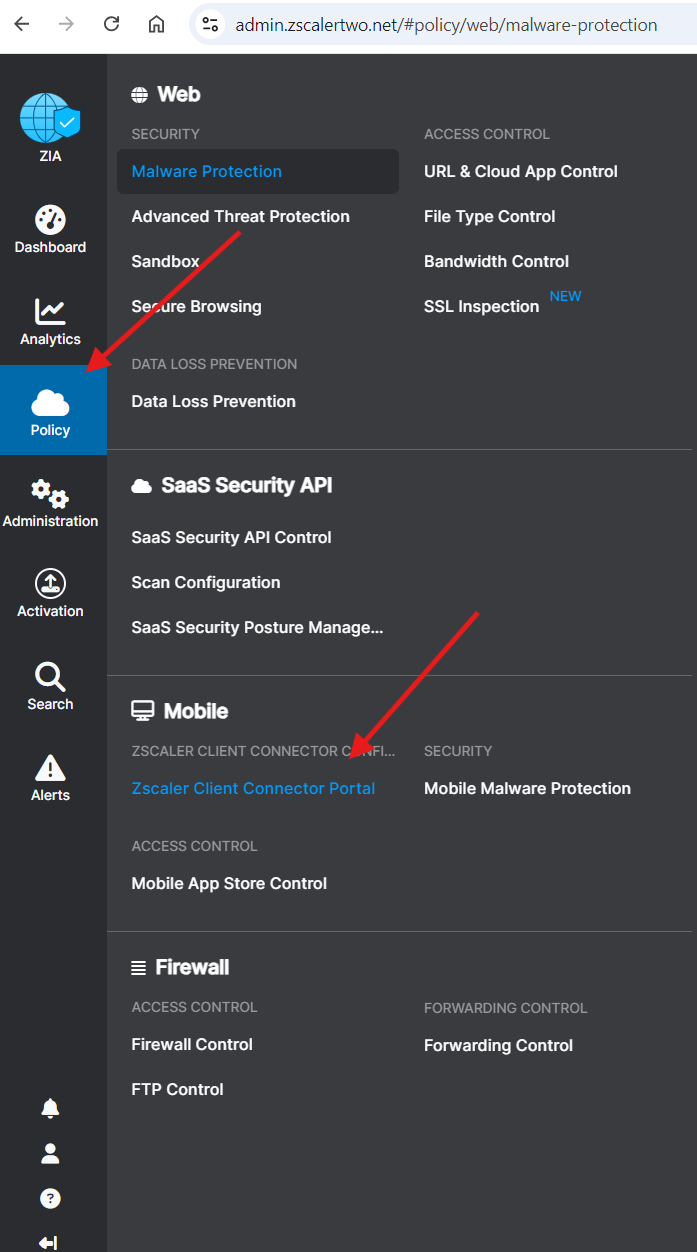
Task: Click the Firewall section heading
Action: (192, 967)
